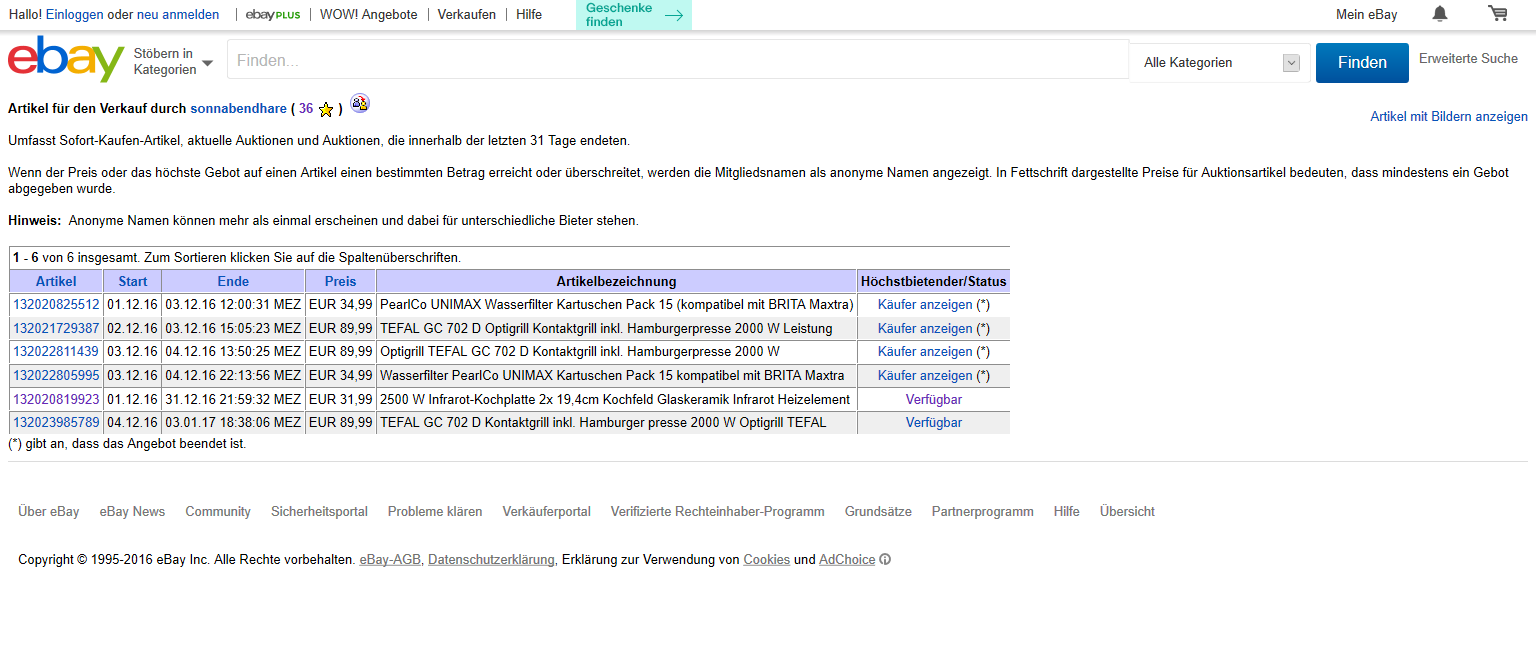The height and width of the screenshot is (654, 1536).
Task: Click Verfügbar for item 132023985789
Action: tap(934, 423)
